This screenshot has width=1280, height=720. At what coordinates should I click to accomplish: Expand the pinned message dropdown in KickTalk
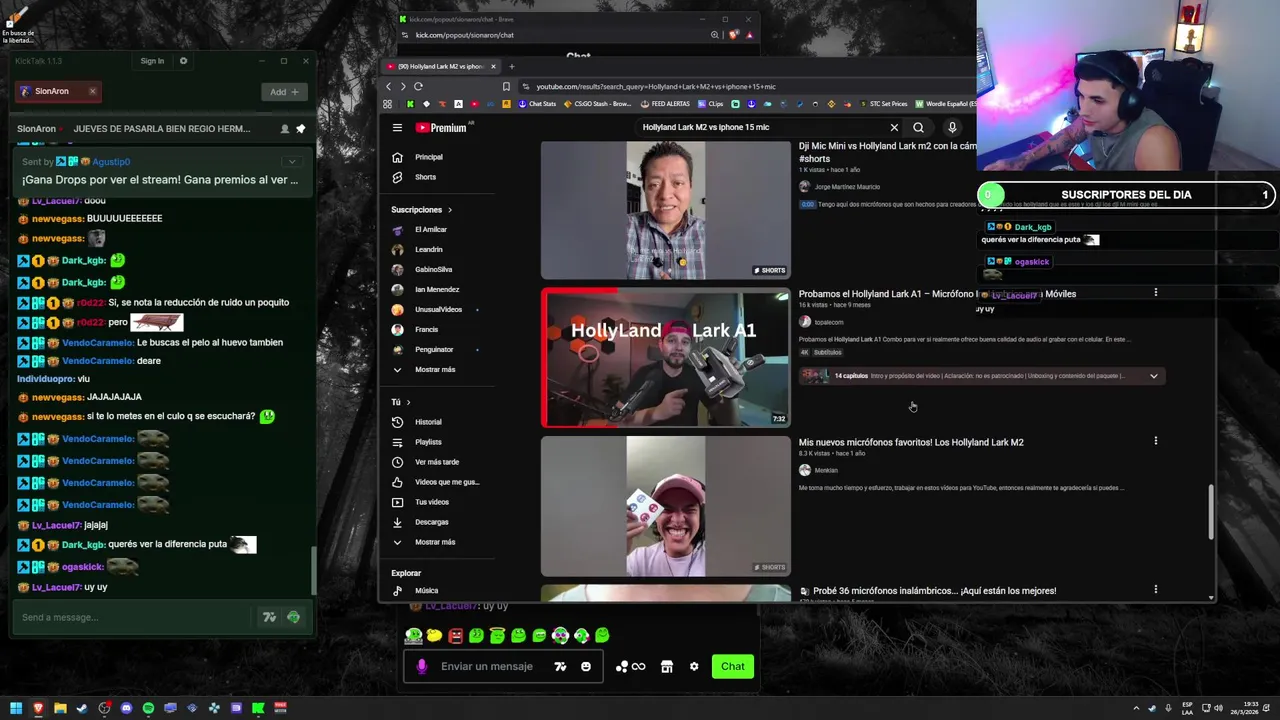(292, 162)
